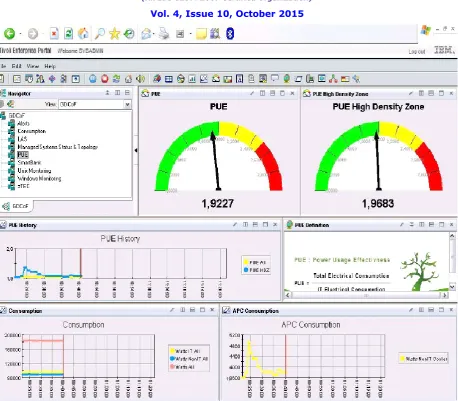458x401 pixels.
Task: Click the blue globe icon in portal toolbar
Action: coord(93,79)
